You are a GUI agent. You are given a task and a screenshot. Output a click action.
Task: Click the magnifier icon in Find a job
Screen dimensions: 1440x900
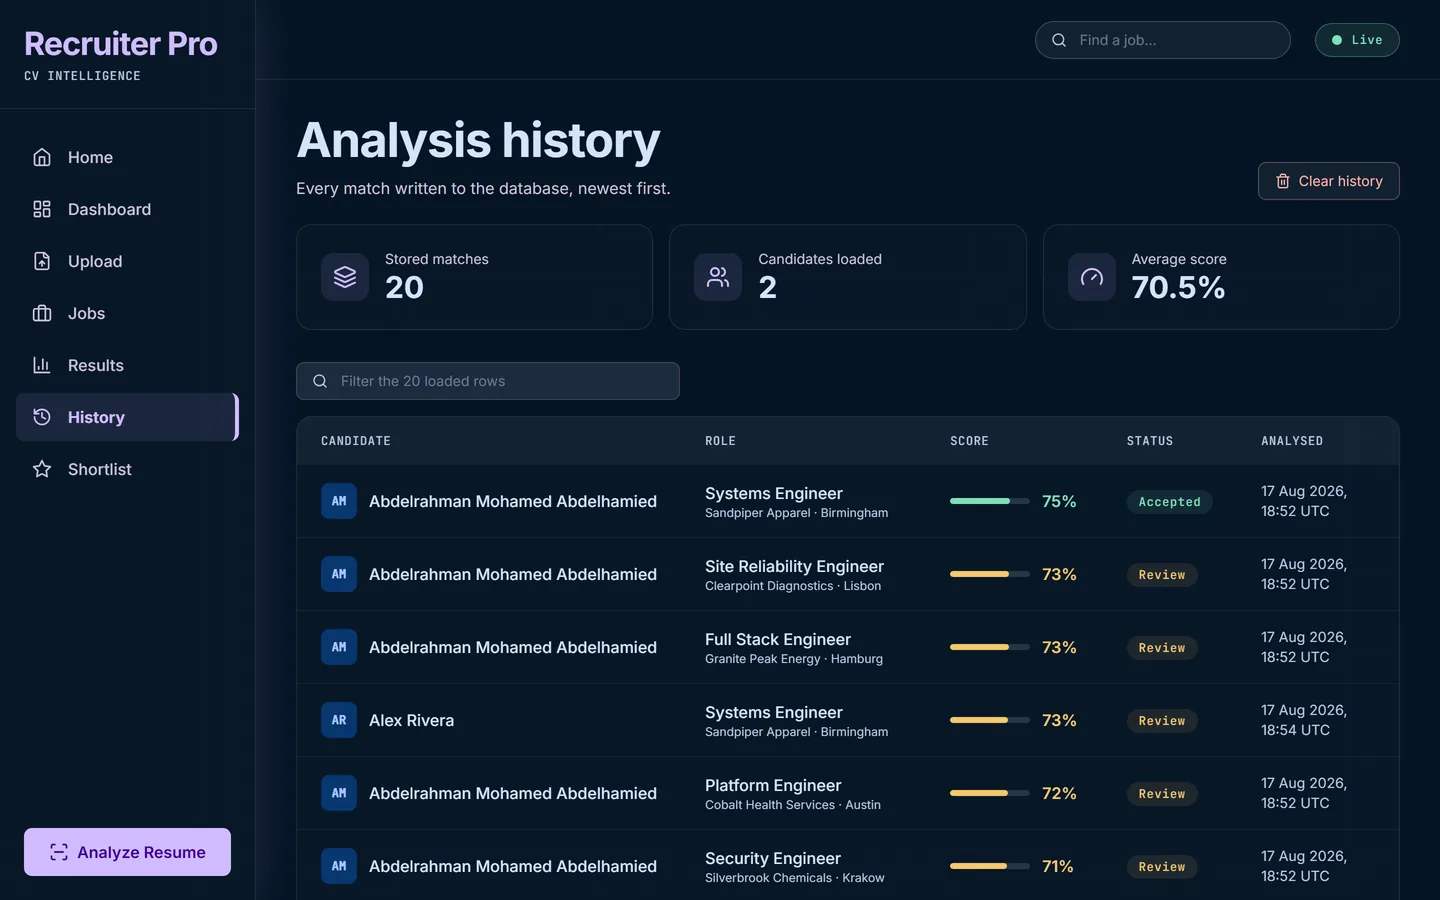pyautogui.click(x=1059, y=40)
